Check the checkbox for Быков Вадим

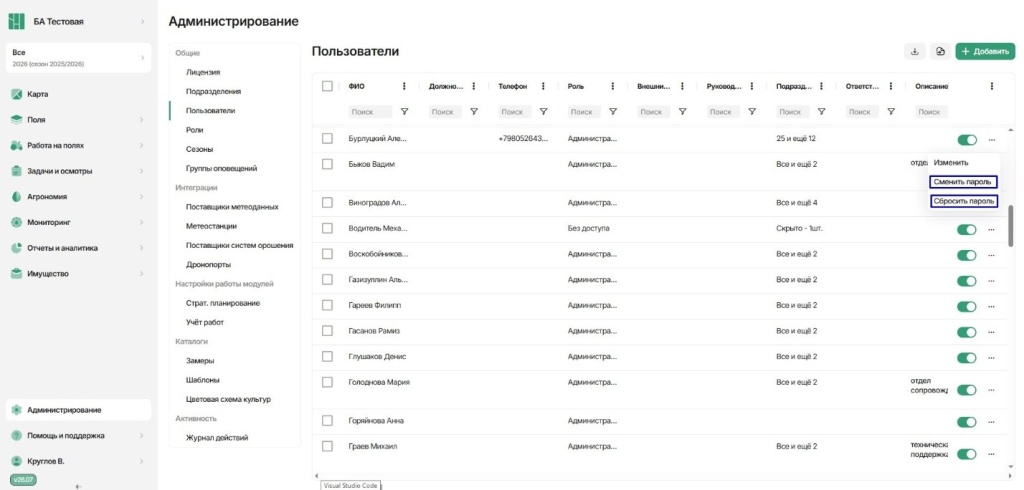tap(327, 164)
